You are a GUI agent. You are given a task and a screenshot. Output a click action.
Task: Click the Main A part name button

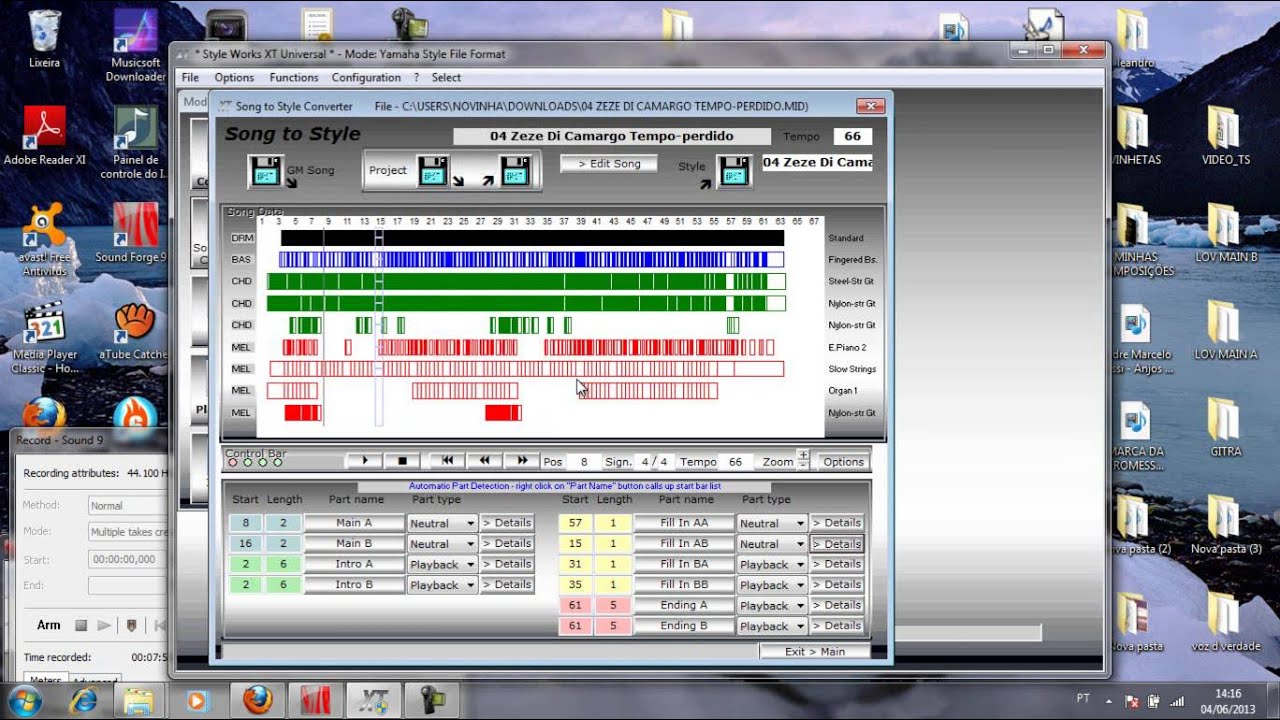tap(354, 523)
